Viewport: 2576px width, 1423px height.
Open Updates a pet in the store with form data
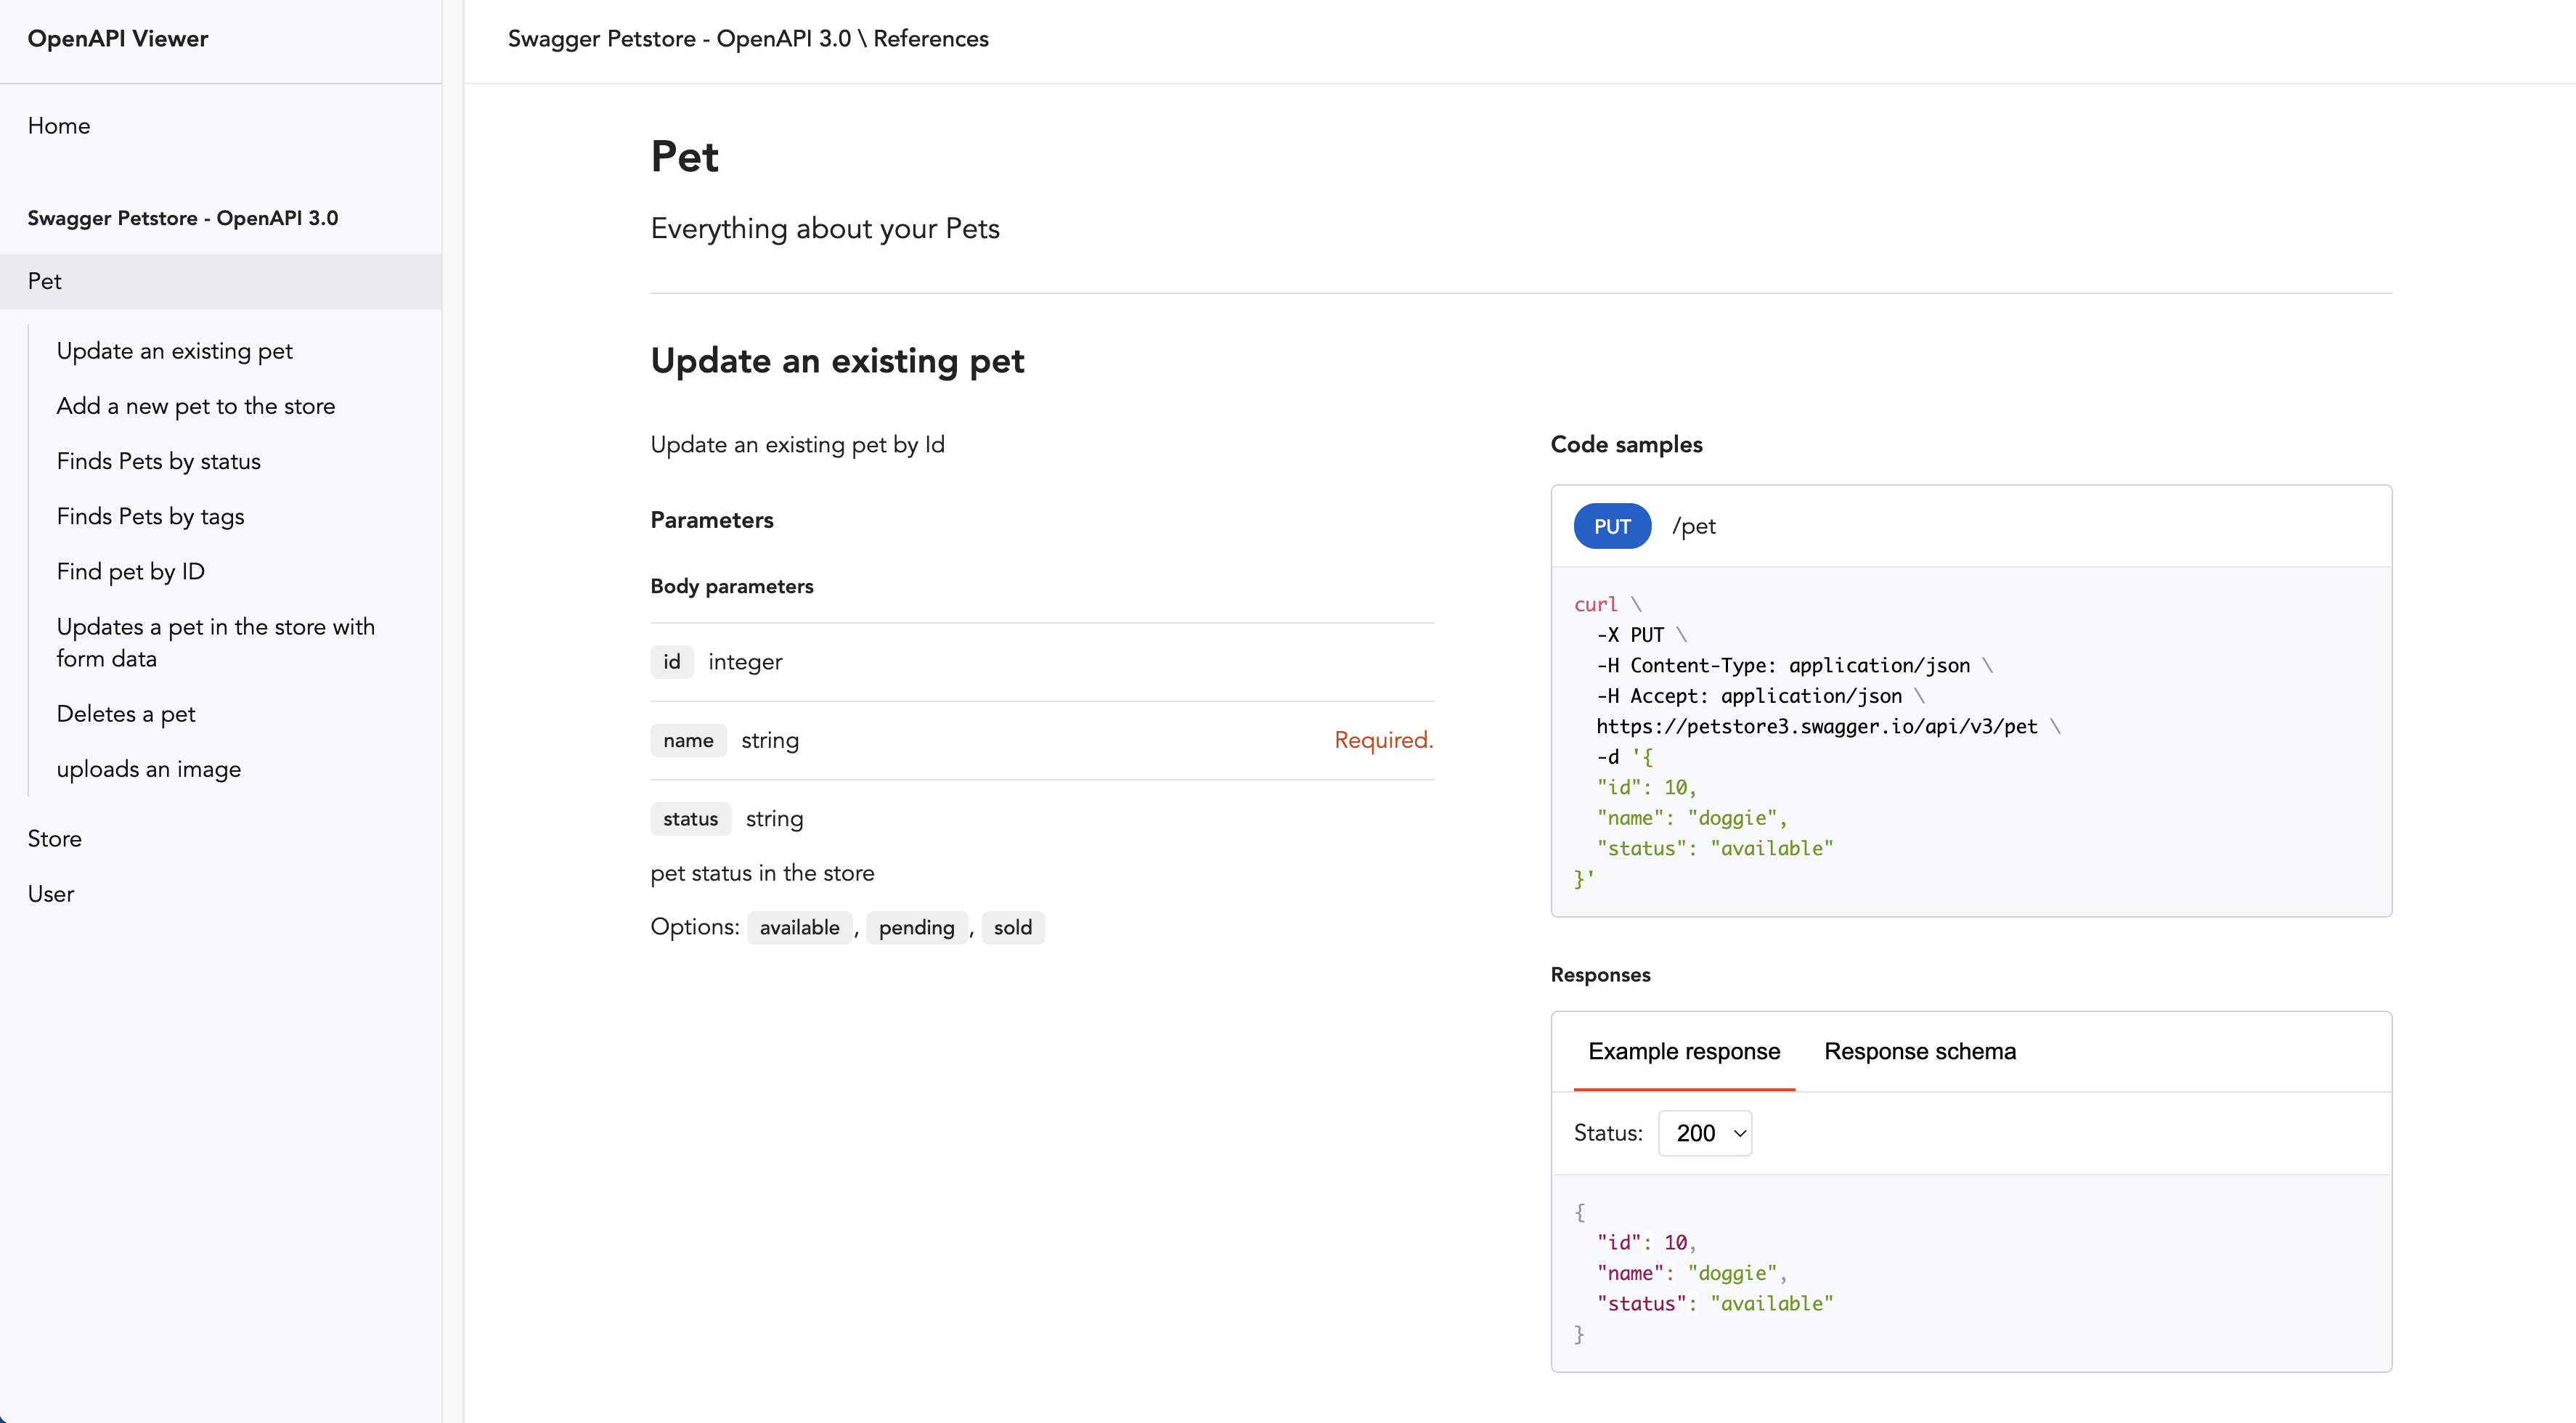pyautogui.click(x=215, y=642)
